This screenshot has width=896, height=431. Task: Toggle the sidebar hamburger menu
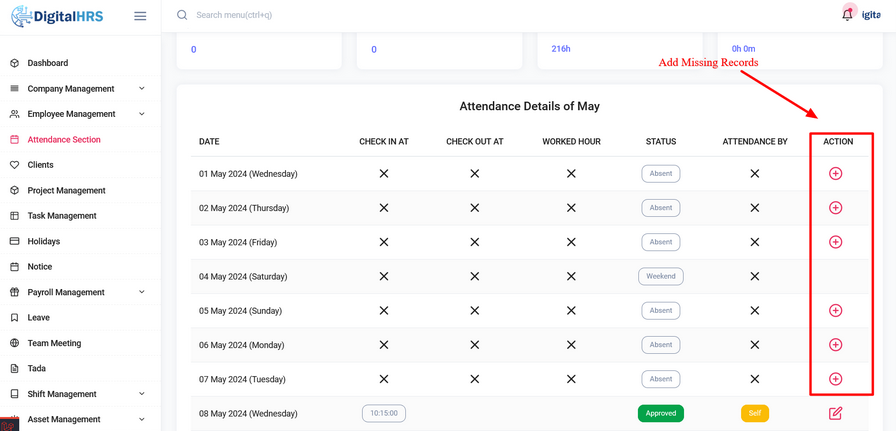pyautogui.click(x=140, y=16)
